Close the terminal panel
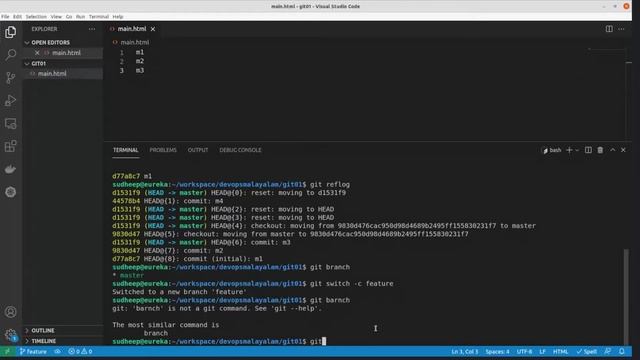 click(x=623, y=150)
